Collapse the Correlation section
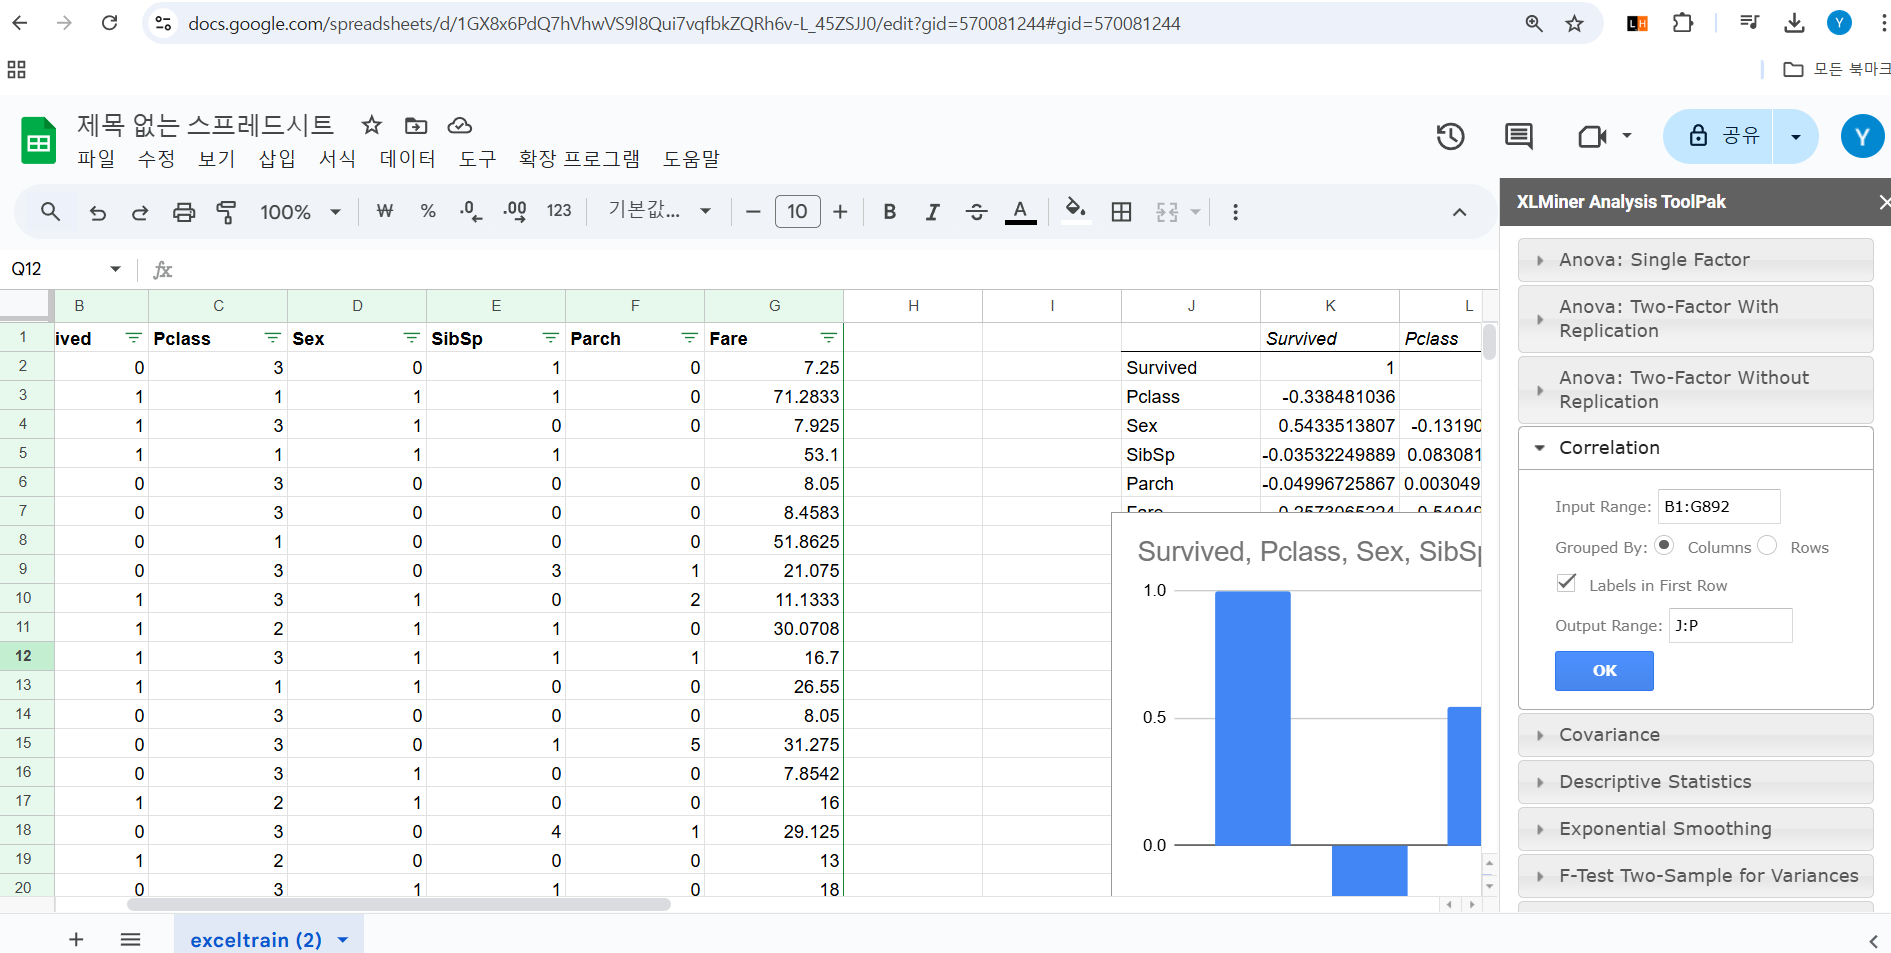The width and height of the screenshot is (1891, 953). click(x=1695, y=448)
